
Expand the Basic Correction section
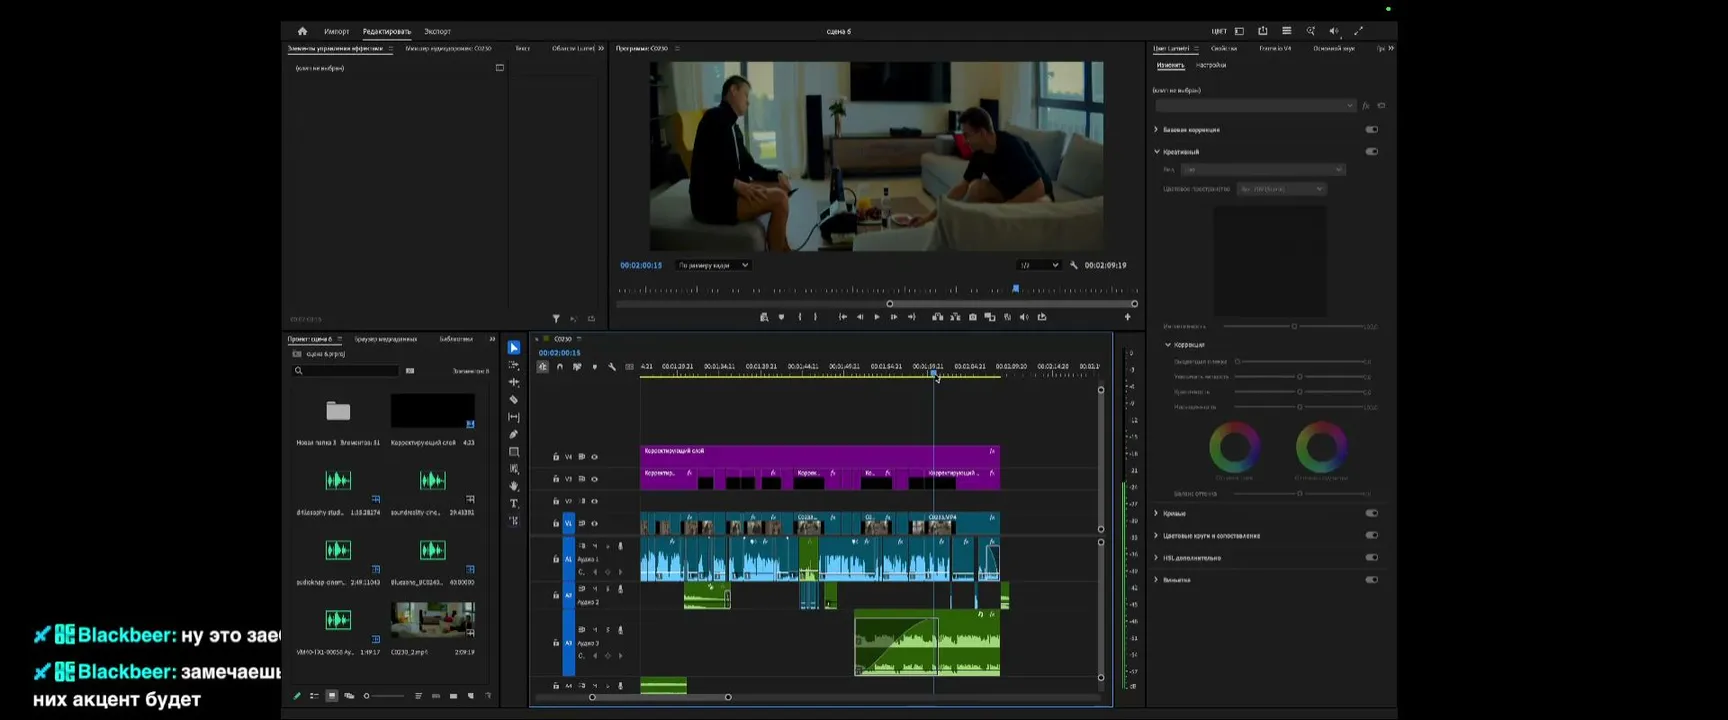point(1157,130)
